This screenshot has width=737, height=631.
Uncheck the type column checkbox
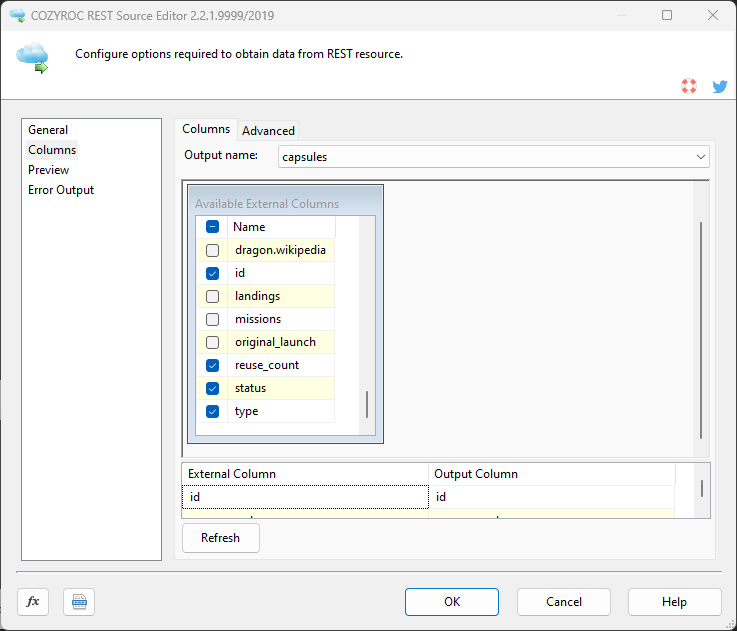tap(212, 411)
